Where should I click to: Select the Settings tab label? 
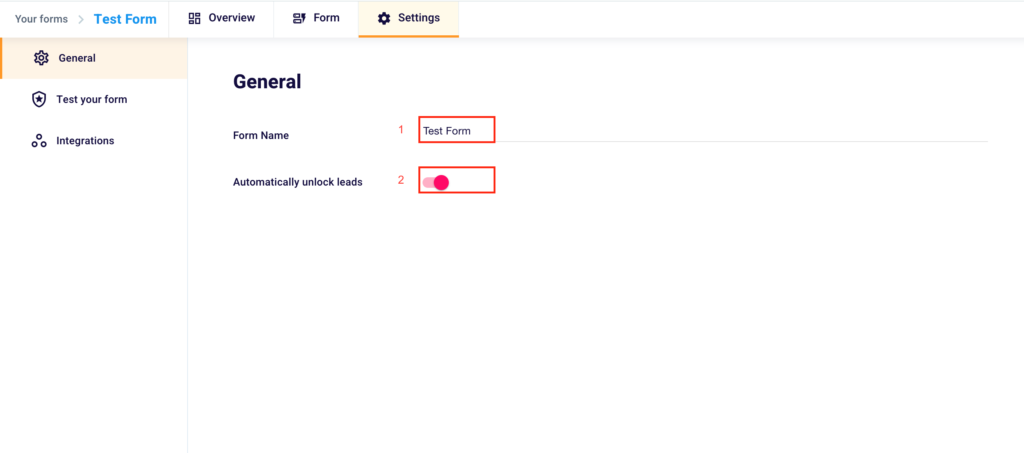click(419, 18)
